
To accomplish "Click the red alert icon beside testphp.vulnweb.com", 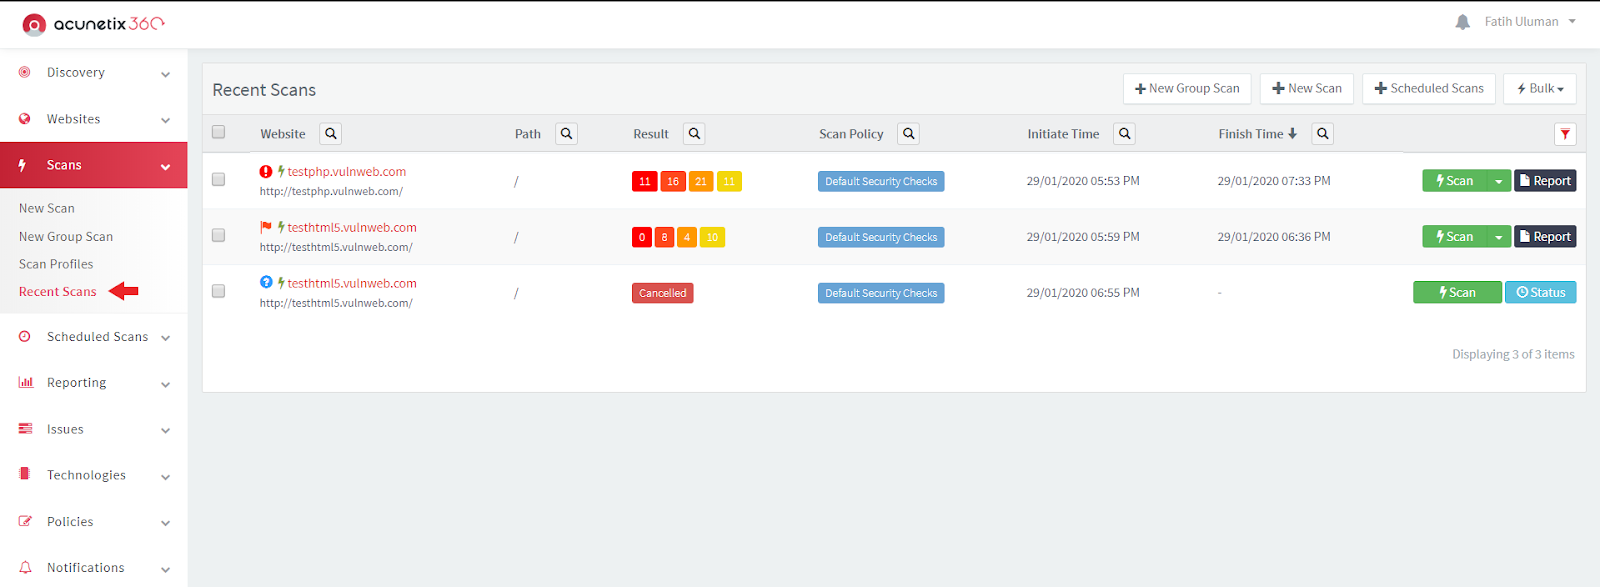I will click(266, 172).
